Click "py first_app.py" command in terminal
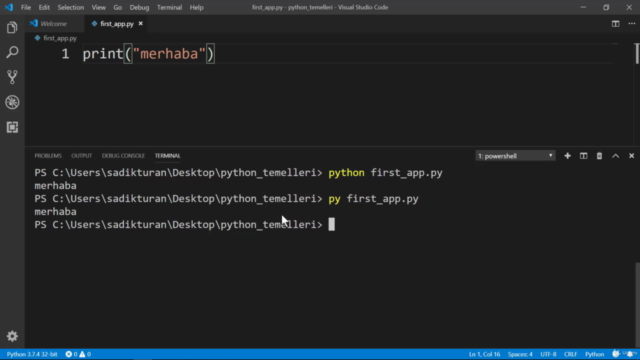Viewport: 640px width, 360px height. [373, 199]
